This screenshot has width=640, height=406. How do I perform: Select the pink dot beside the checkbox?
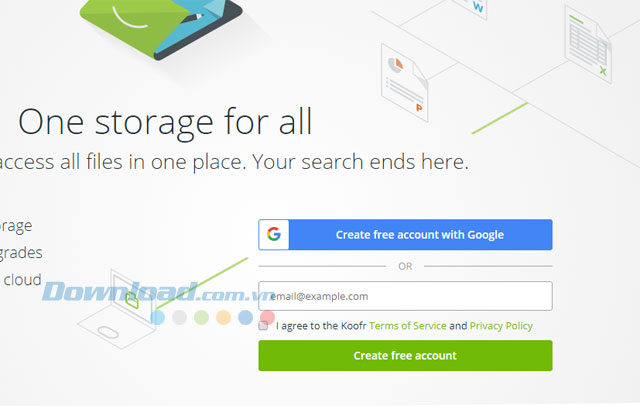coord(267,317)
